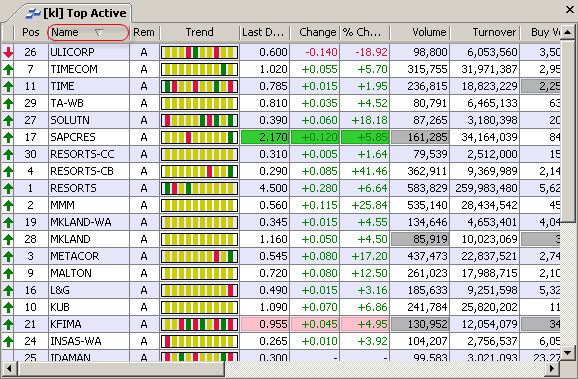Click the trend bar for RESORTS-CB
The width and height of the screenshot is (578, 379).
tap(199, 171)
